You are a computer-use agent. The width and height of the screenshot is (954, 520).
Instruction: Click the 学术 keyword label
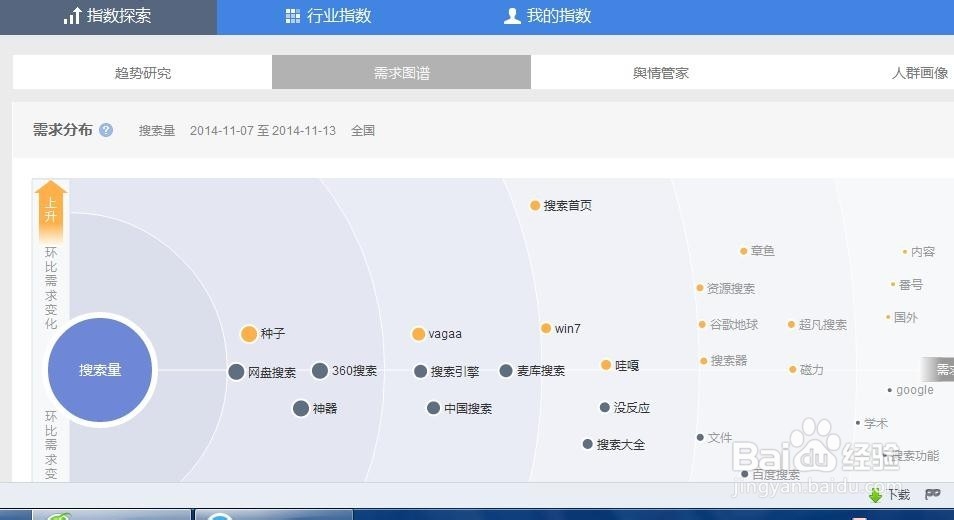[x=876, y=423]
